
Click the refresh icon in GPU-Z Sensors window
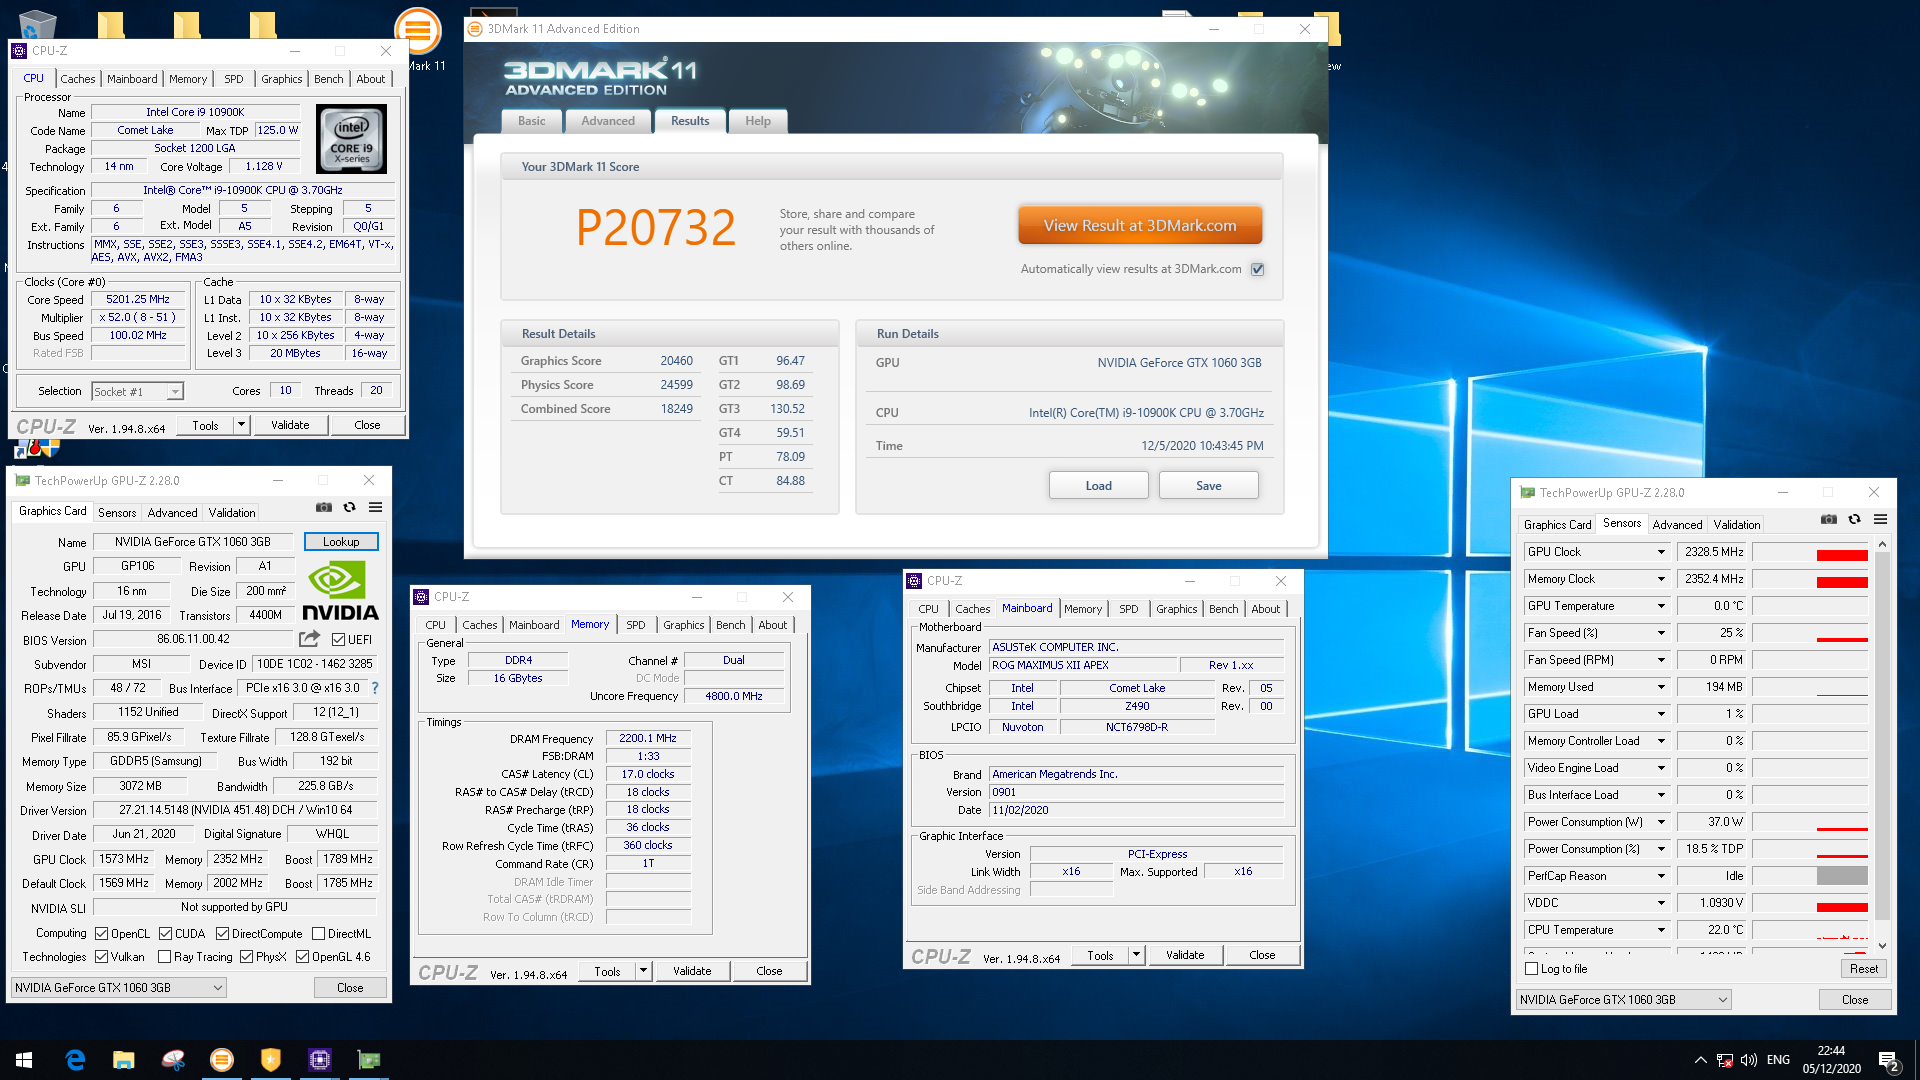click(1854, 520)
